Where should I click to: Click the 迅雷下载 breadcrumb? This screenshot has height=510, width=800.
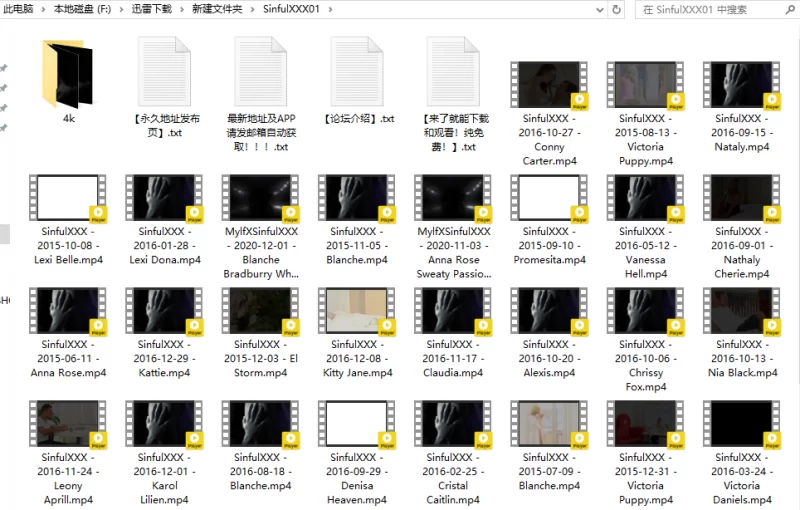[x=152, y=9]
